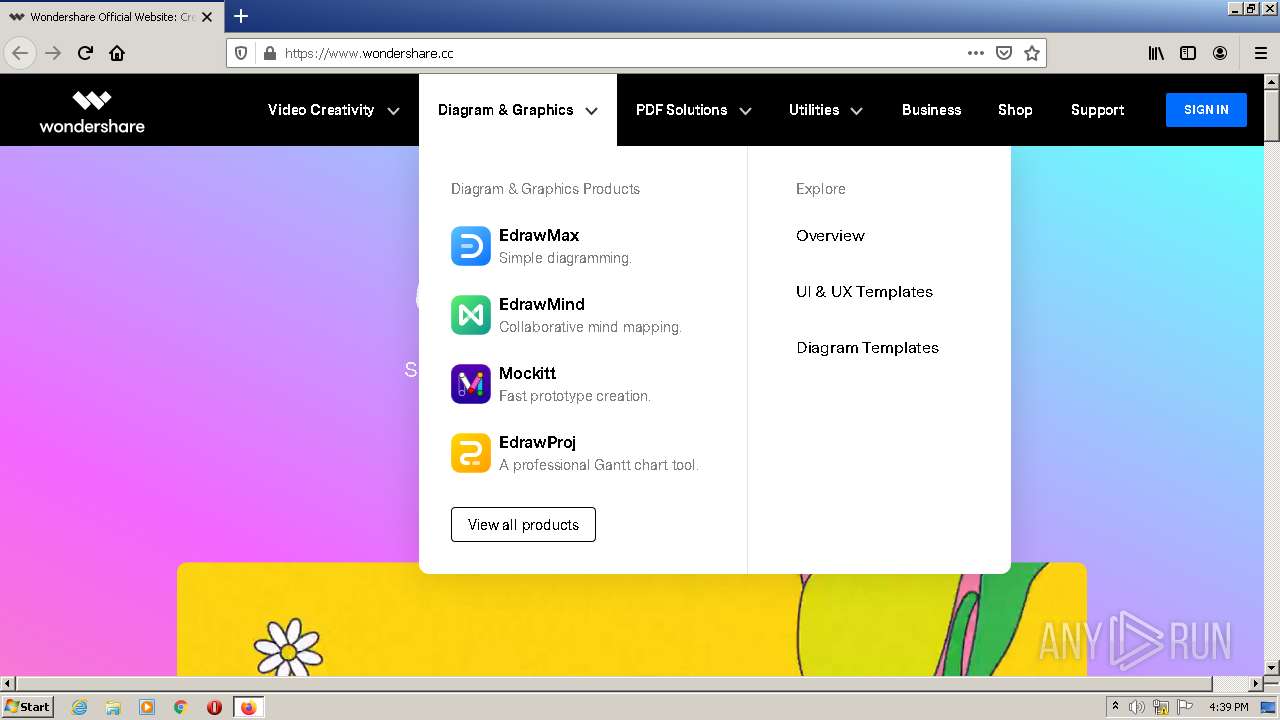Click the 'Diagram & Graphics Products' heading
This screenshot has height=720, width=1280.
pyautogui.click(x=545, y=189)
